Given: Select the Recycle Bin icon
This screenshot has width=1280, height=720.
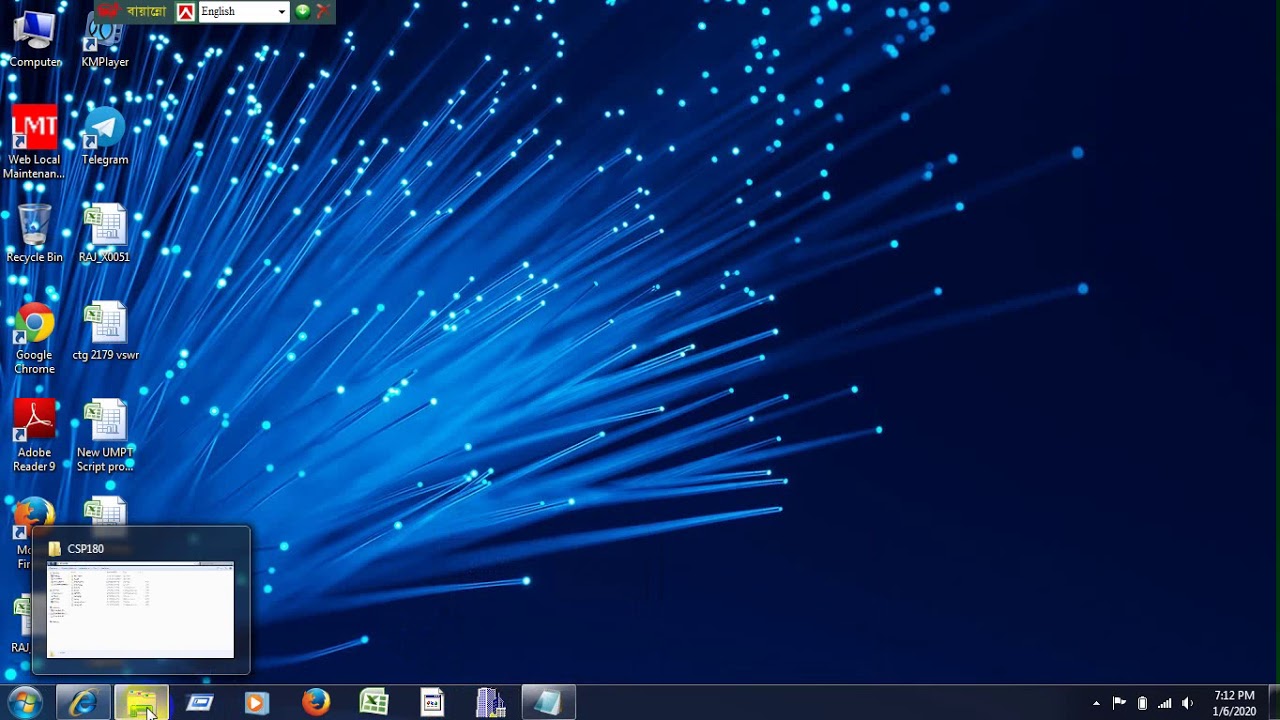Looking at the screenshot, I should [34, 234].
